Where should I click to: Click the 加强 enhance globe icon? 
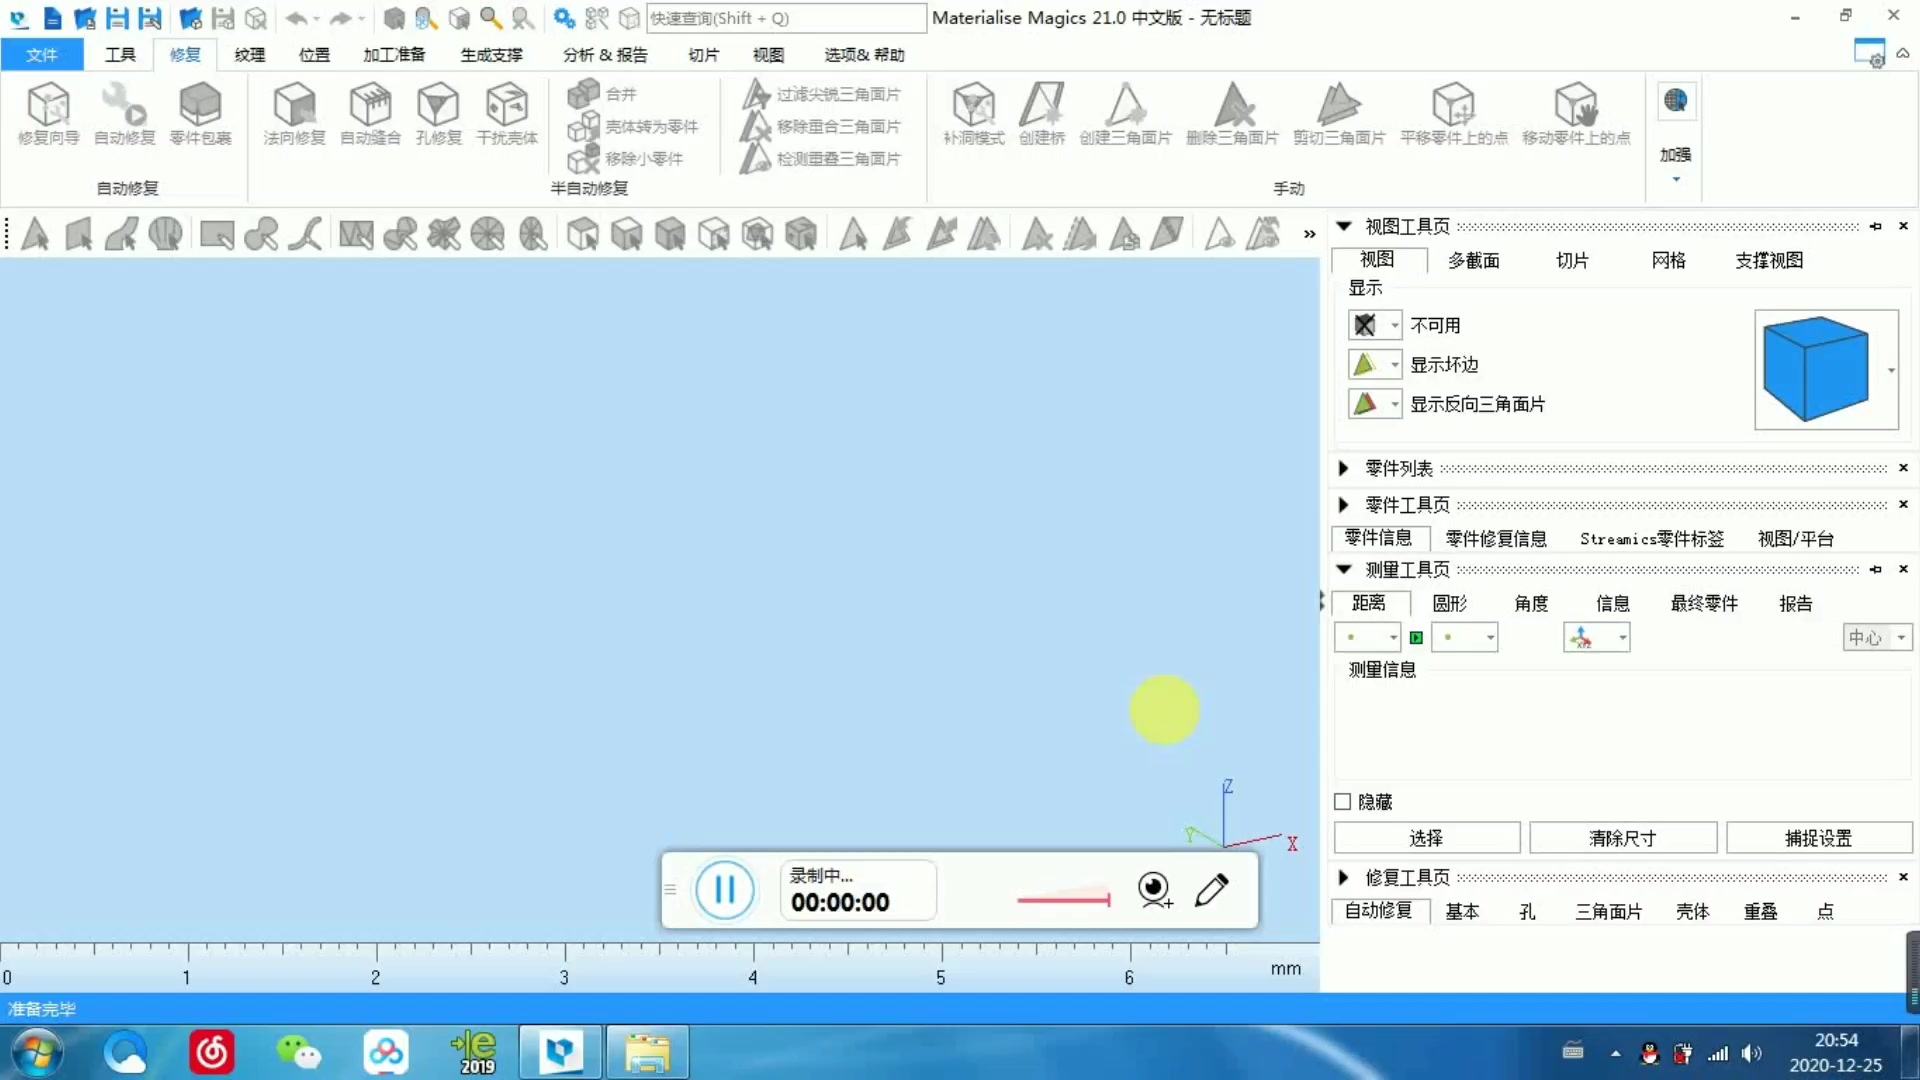(1676, 101)
